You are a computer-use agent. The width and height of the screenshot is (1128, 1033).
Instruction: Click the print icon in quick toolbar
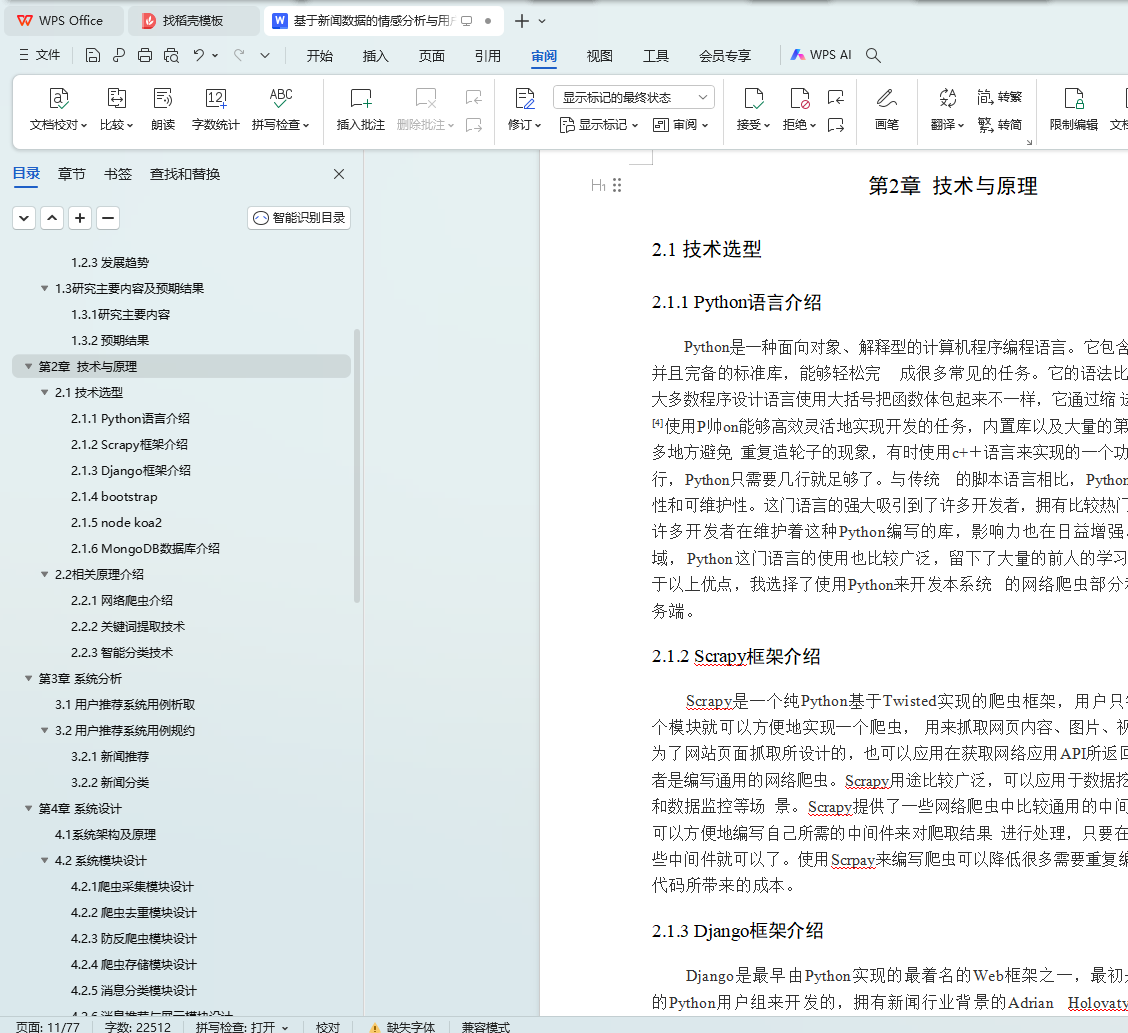(145, 55)
